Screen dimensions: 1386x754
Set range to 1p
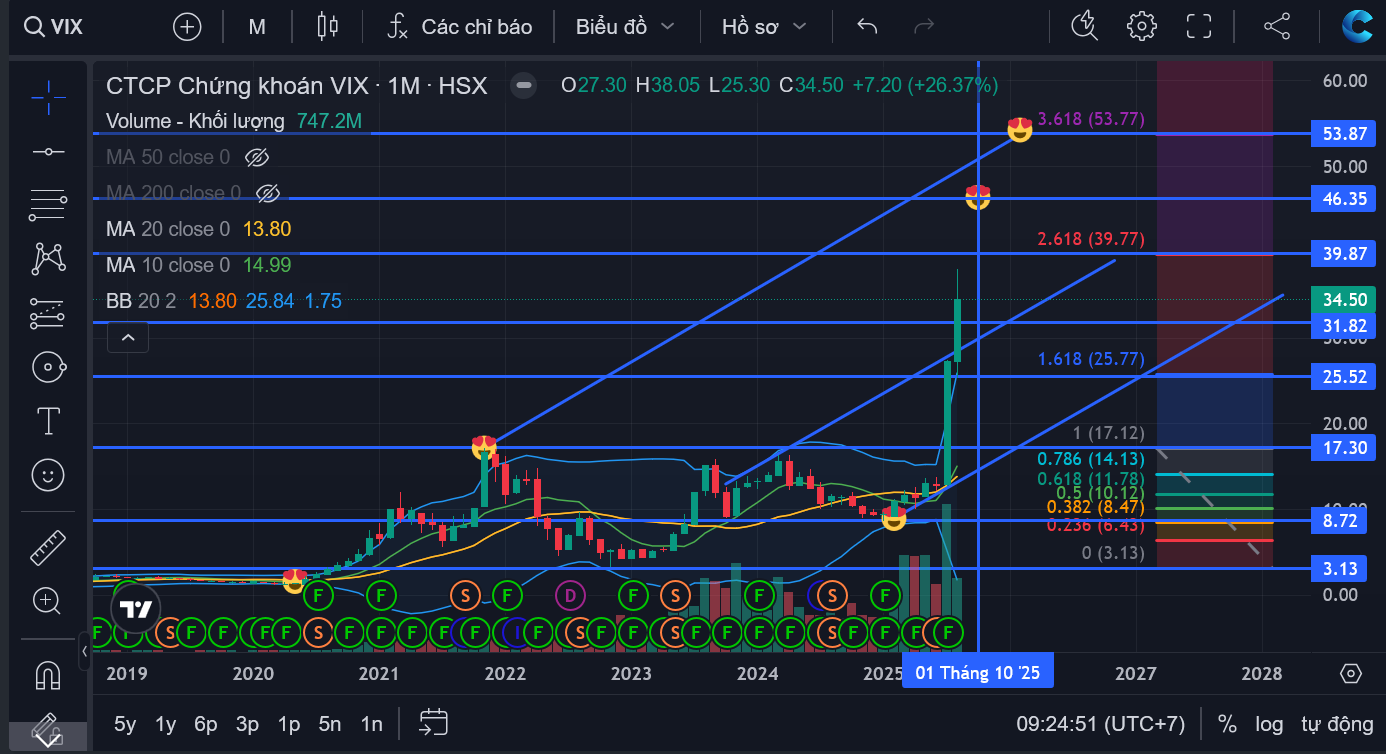pyautogui.click(x=289, y=724)
